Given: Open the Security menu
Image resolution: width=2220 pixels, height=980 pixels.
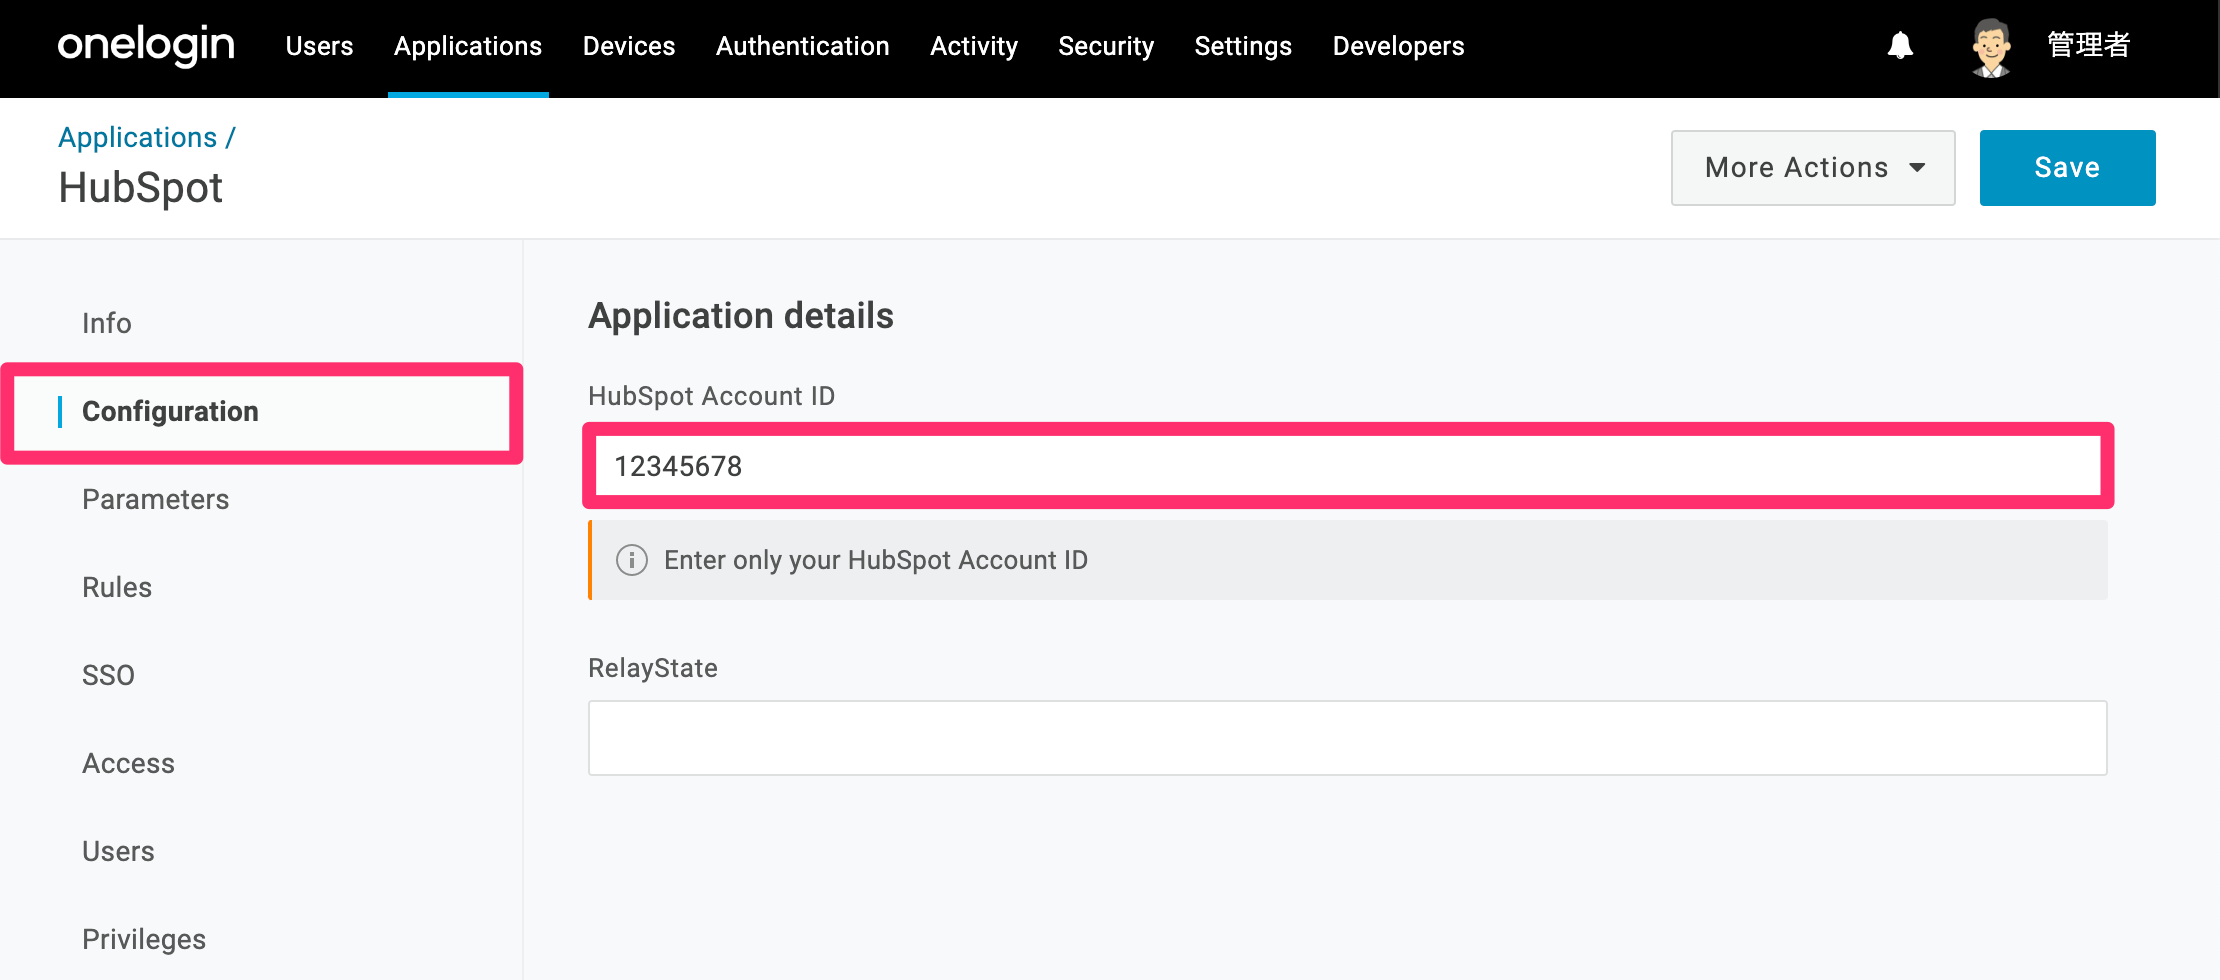Looking at the screenshot, I should click(1106, 46).
